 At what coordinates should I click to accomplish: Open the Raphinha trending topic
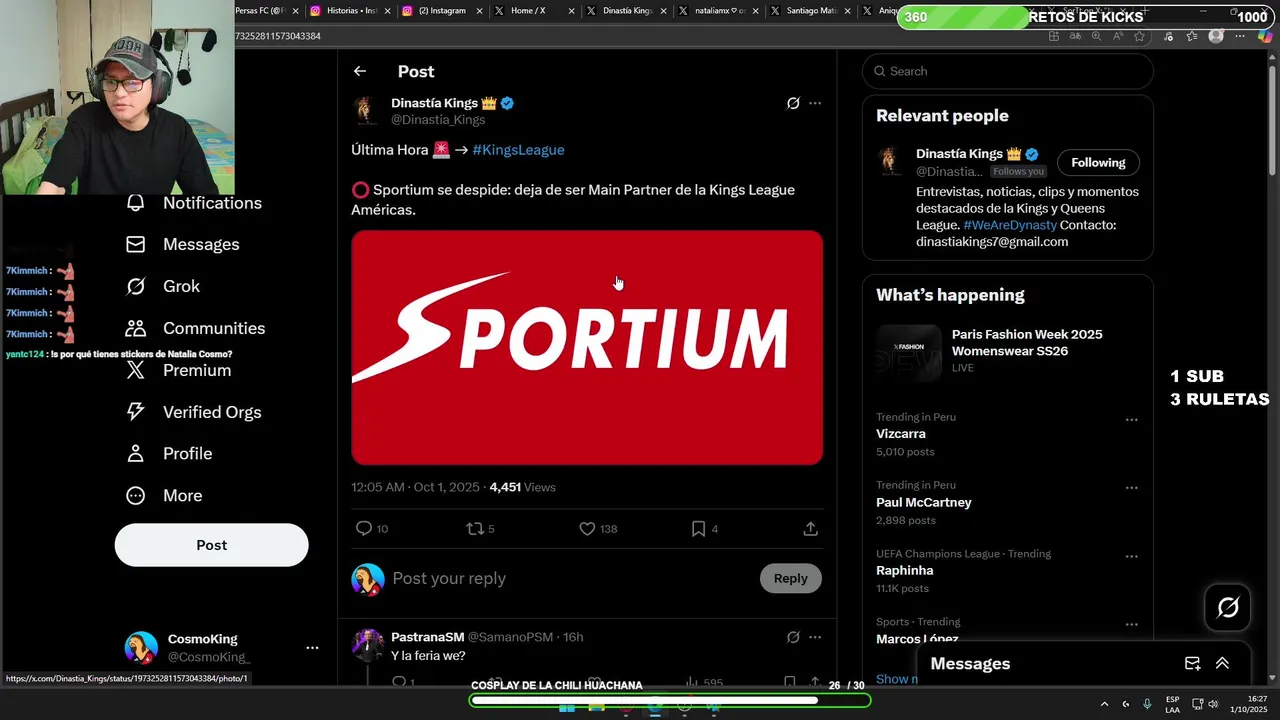905,570
